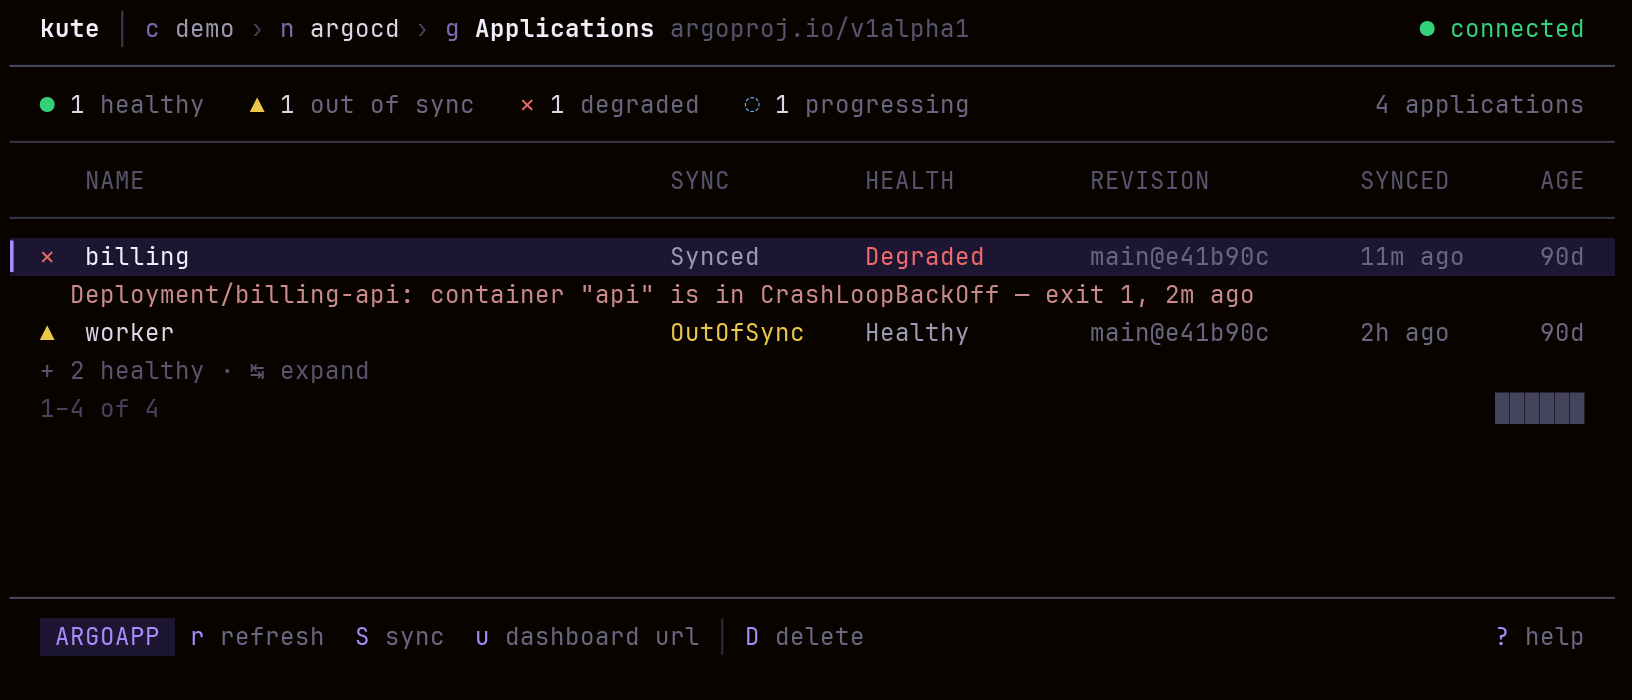Select the demo cluster breadcrumb
Viewport: 1632px width, 700px height.
coord(190,29)
